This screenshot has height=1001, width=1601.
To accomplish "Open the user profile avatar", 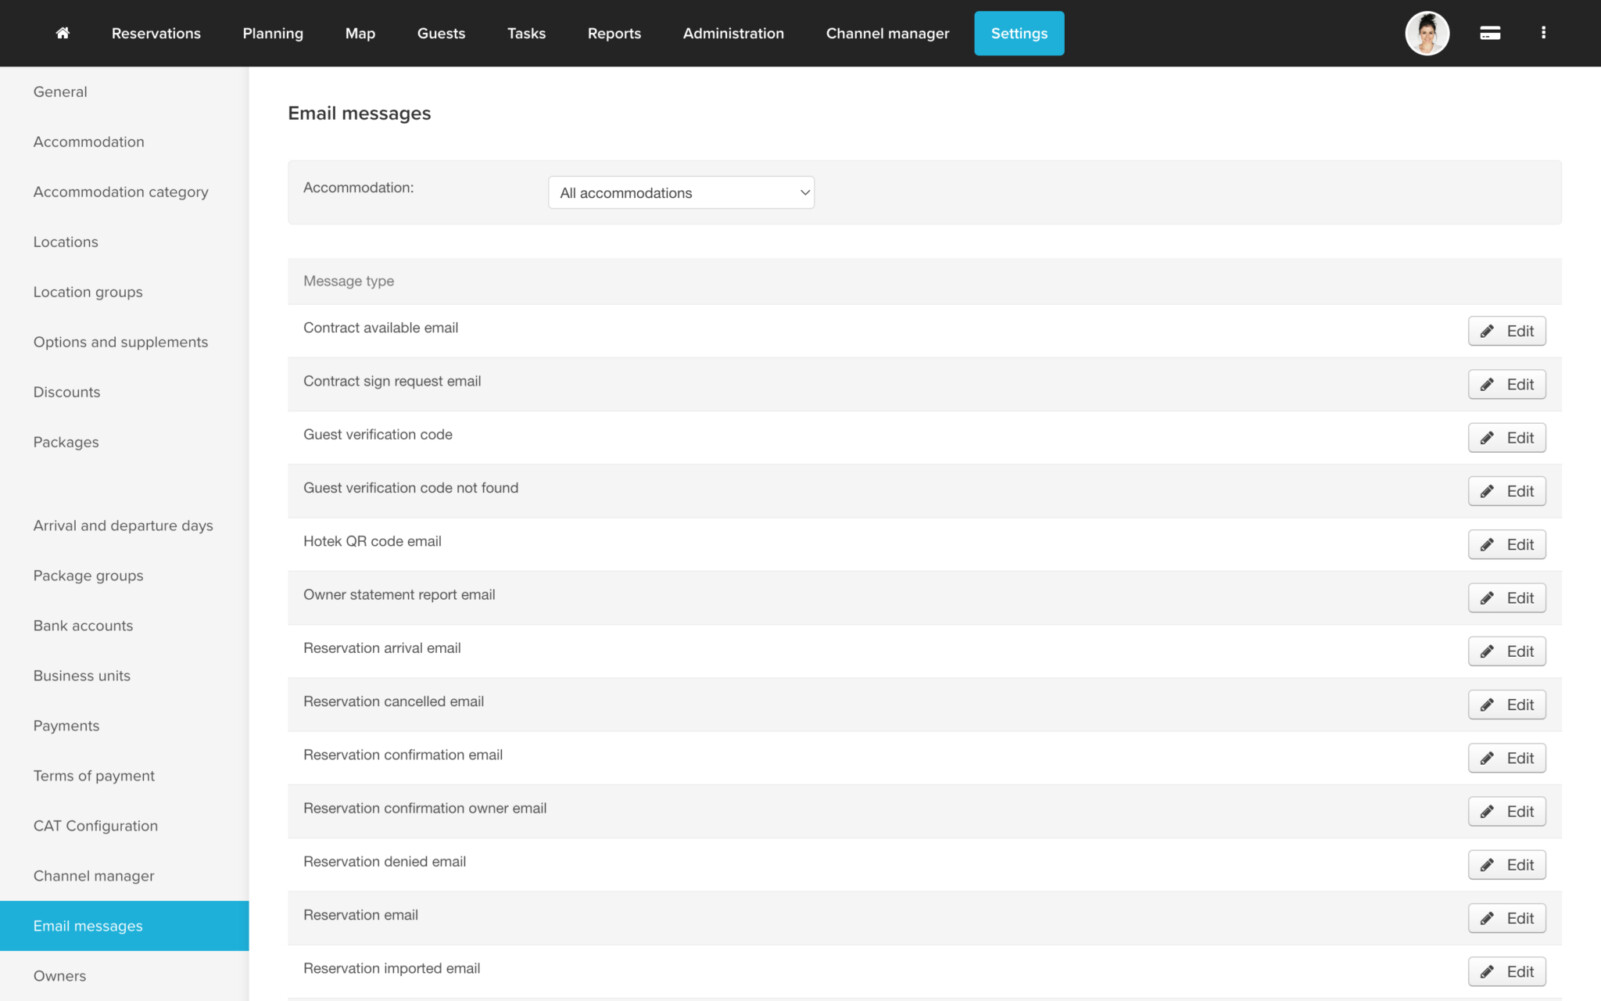I will pos(1426,33).
